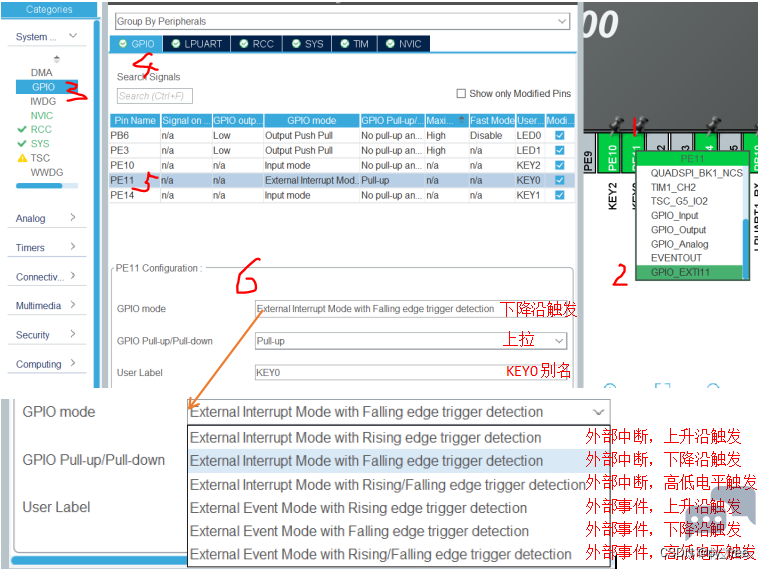The height and width of the screenshot is (569, 764).
Task: Enable Show only Modified Pins checkbox
Action: 461,93
